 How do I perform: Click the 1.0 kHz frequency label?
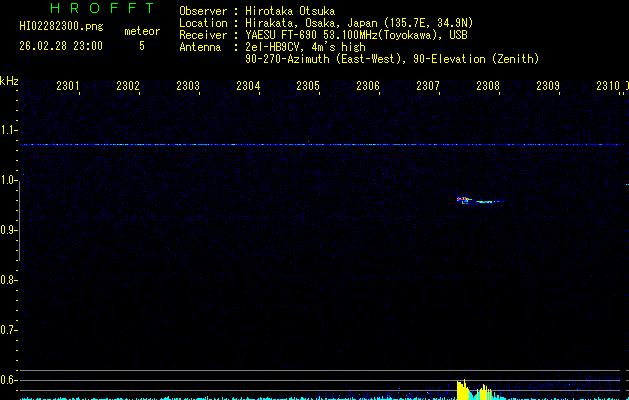(9, 180)
